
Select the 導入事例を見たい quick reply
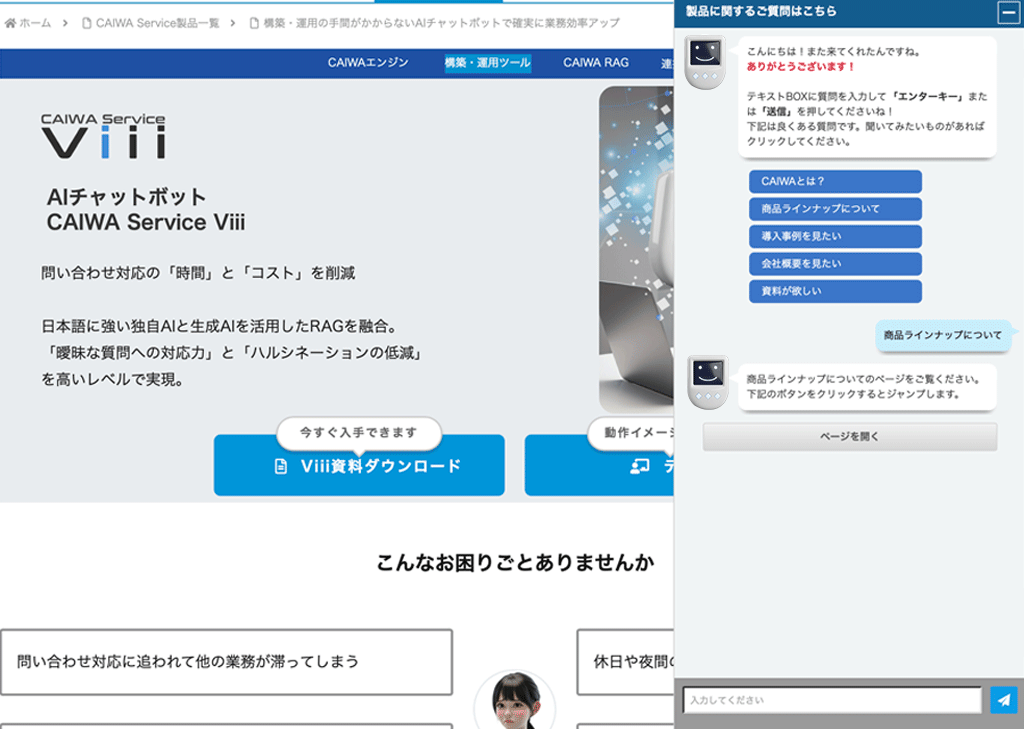[x=834, y=236]
